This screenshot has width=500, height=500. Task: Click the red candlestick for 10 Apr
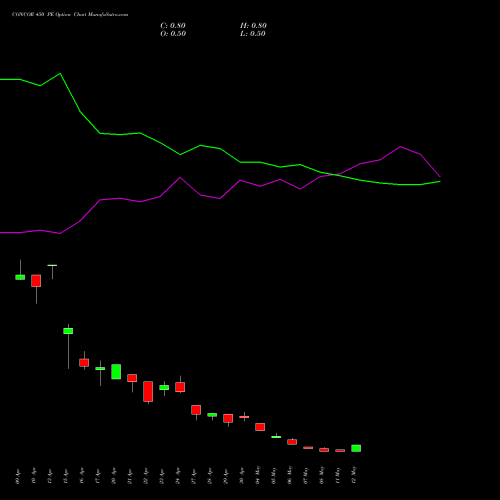click(36, 281)
